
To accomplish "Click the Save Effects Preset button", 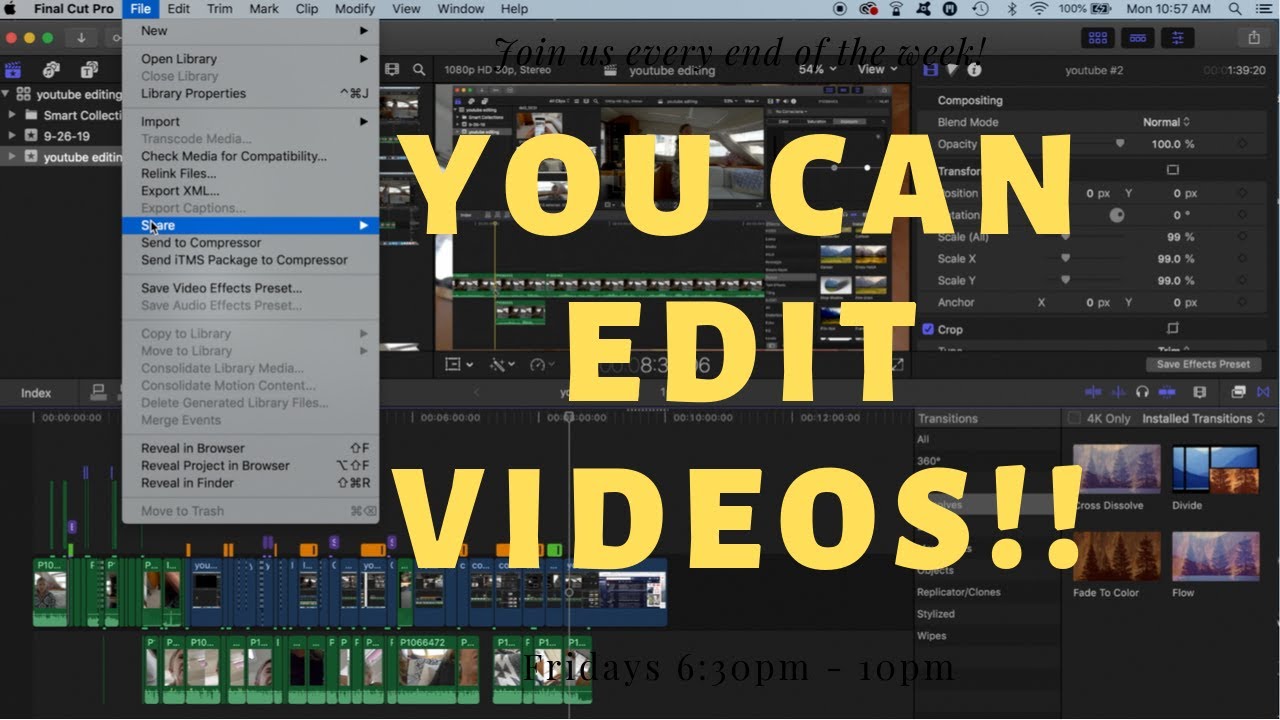I will (x=1203, y=364).
